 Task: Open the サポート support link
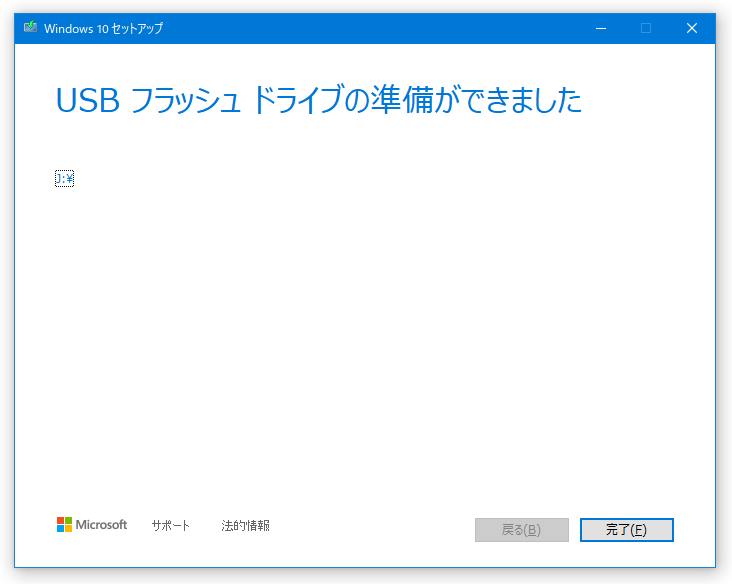tap(170, 526)
